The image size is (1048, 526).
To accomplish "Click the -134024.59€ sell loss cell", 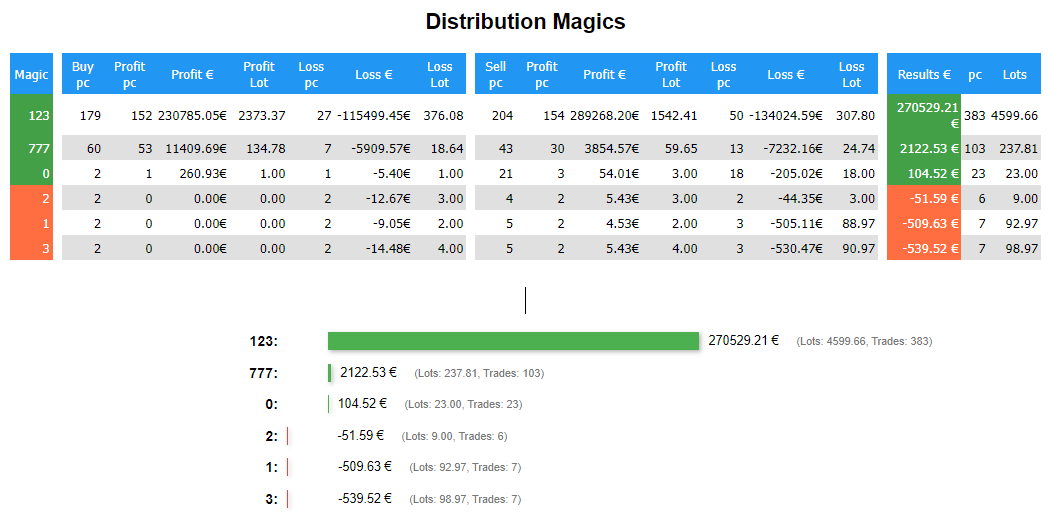I will click(785, 115).
